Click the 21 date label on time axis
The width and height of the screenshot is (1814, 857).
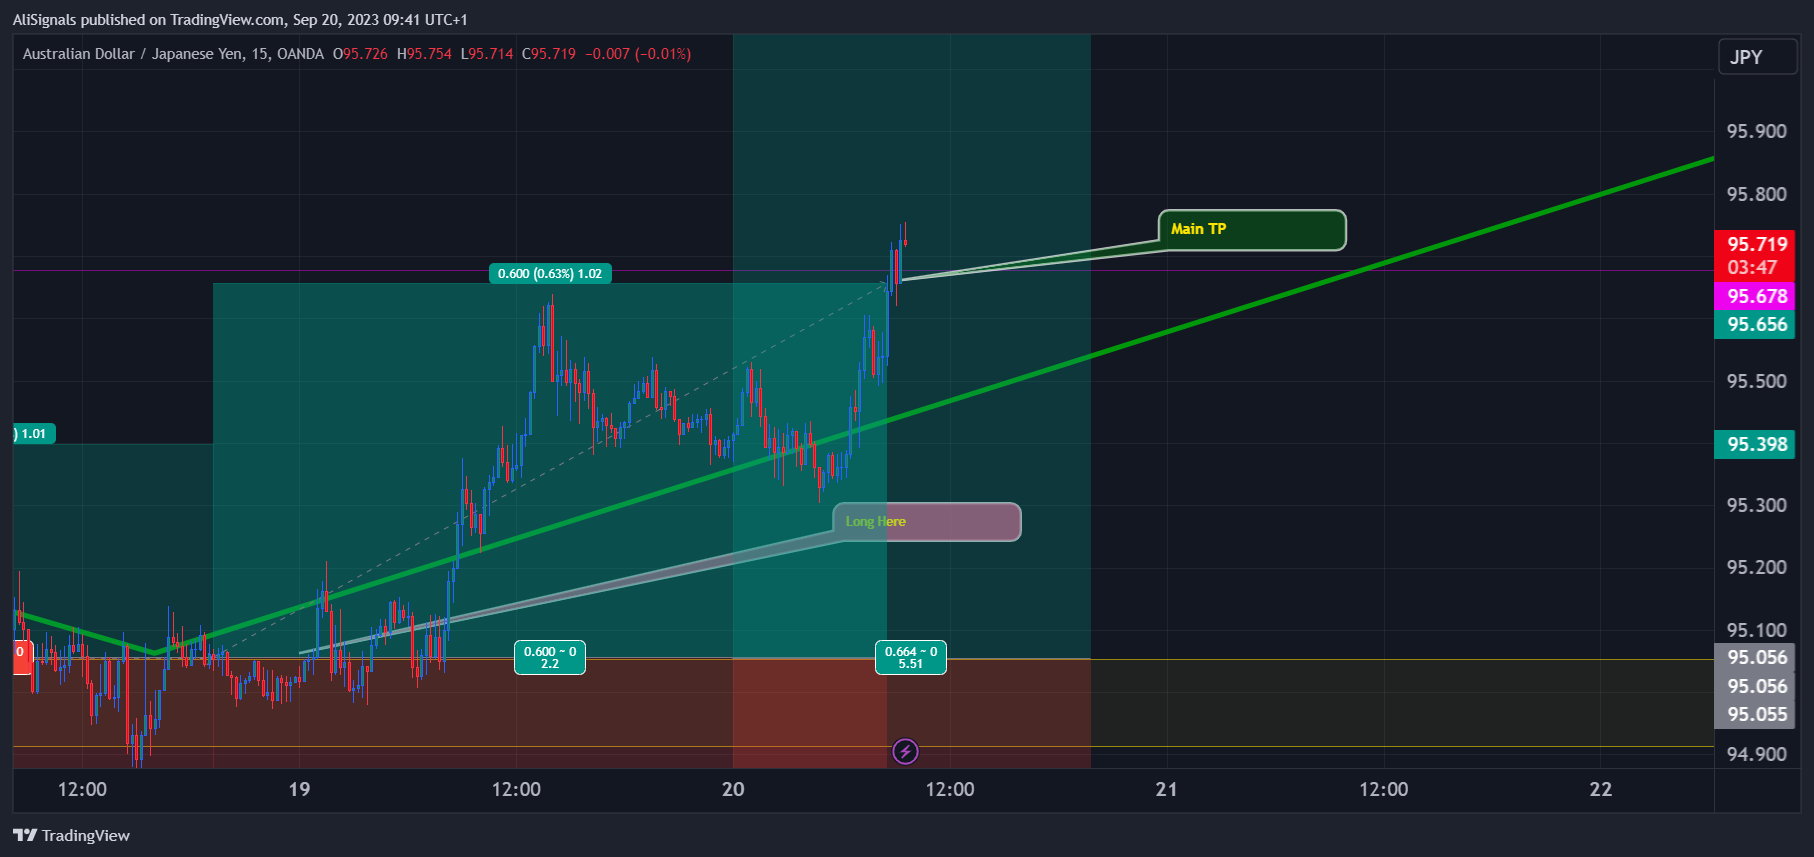(x=1166, y=789)
